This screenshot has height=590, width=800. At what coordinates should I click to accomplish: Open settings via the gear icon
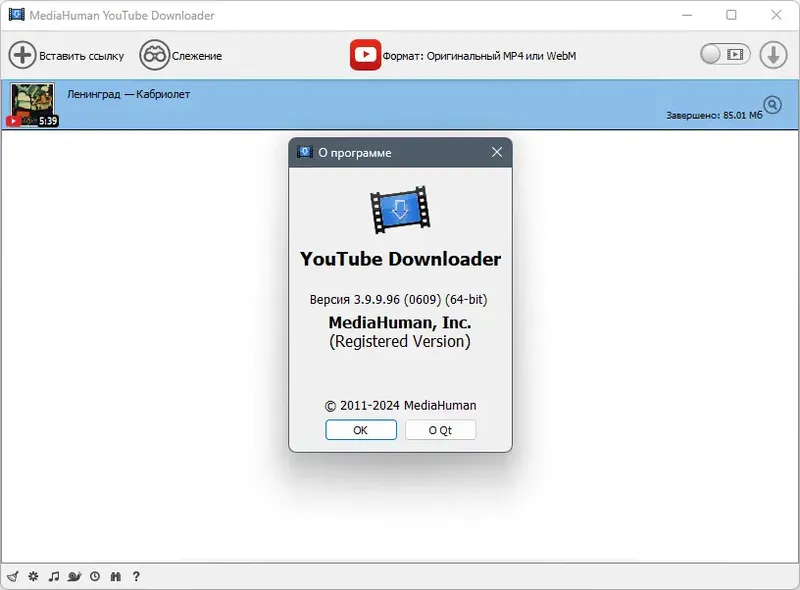click(x=33, y=576)
